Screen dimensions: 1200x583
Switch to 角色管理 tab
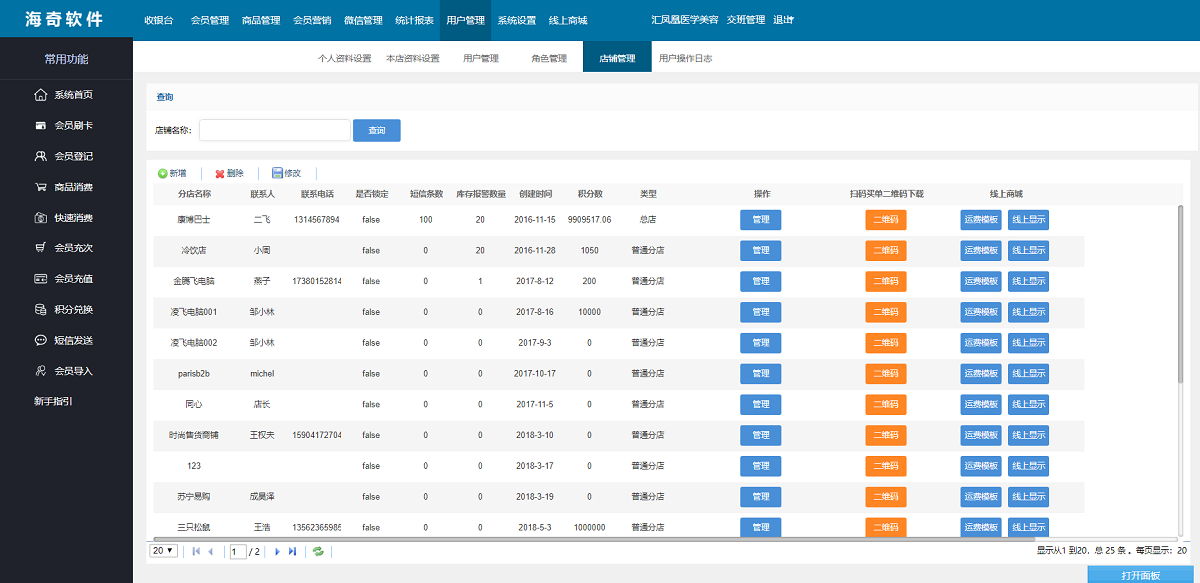click(x=549, y=58)
